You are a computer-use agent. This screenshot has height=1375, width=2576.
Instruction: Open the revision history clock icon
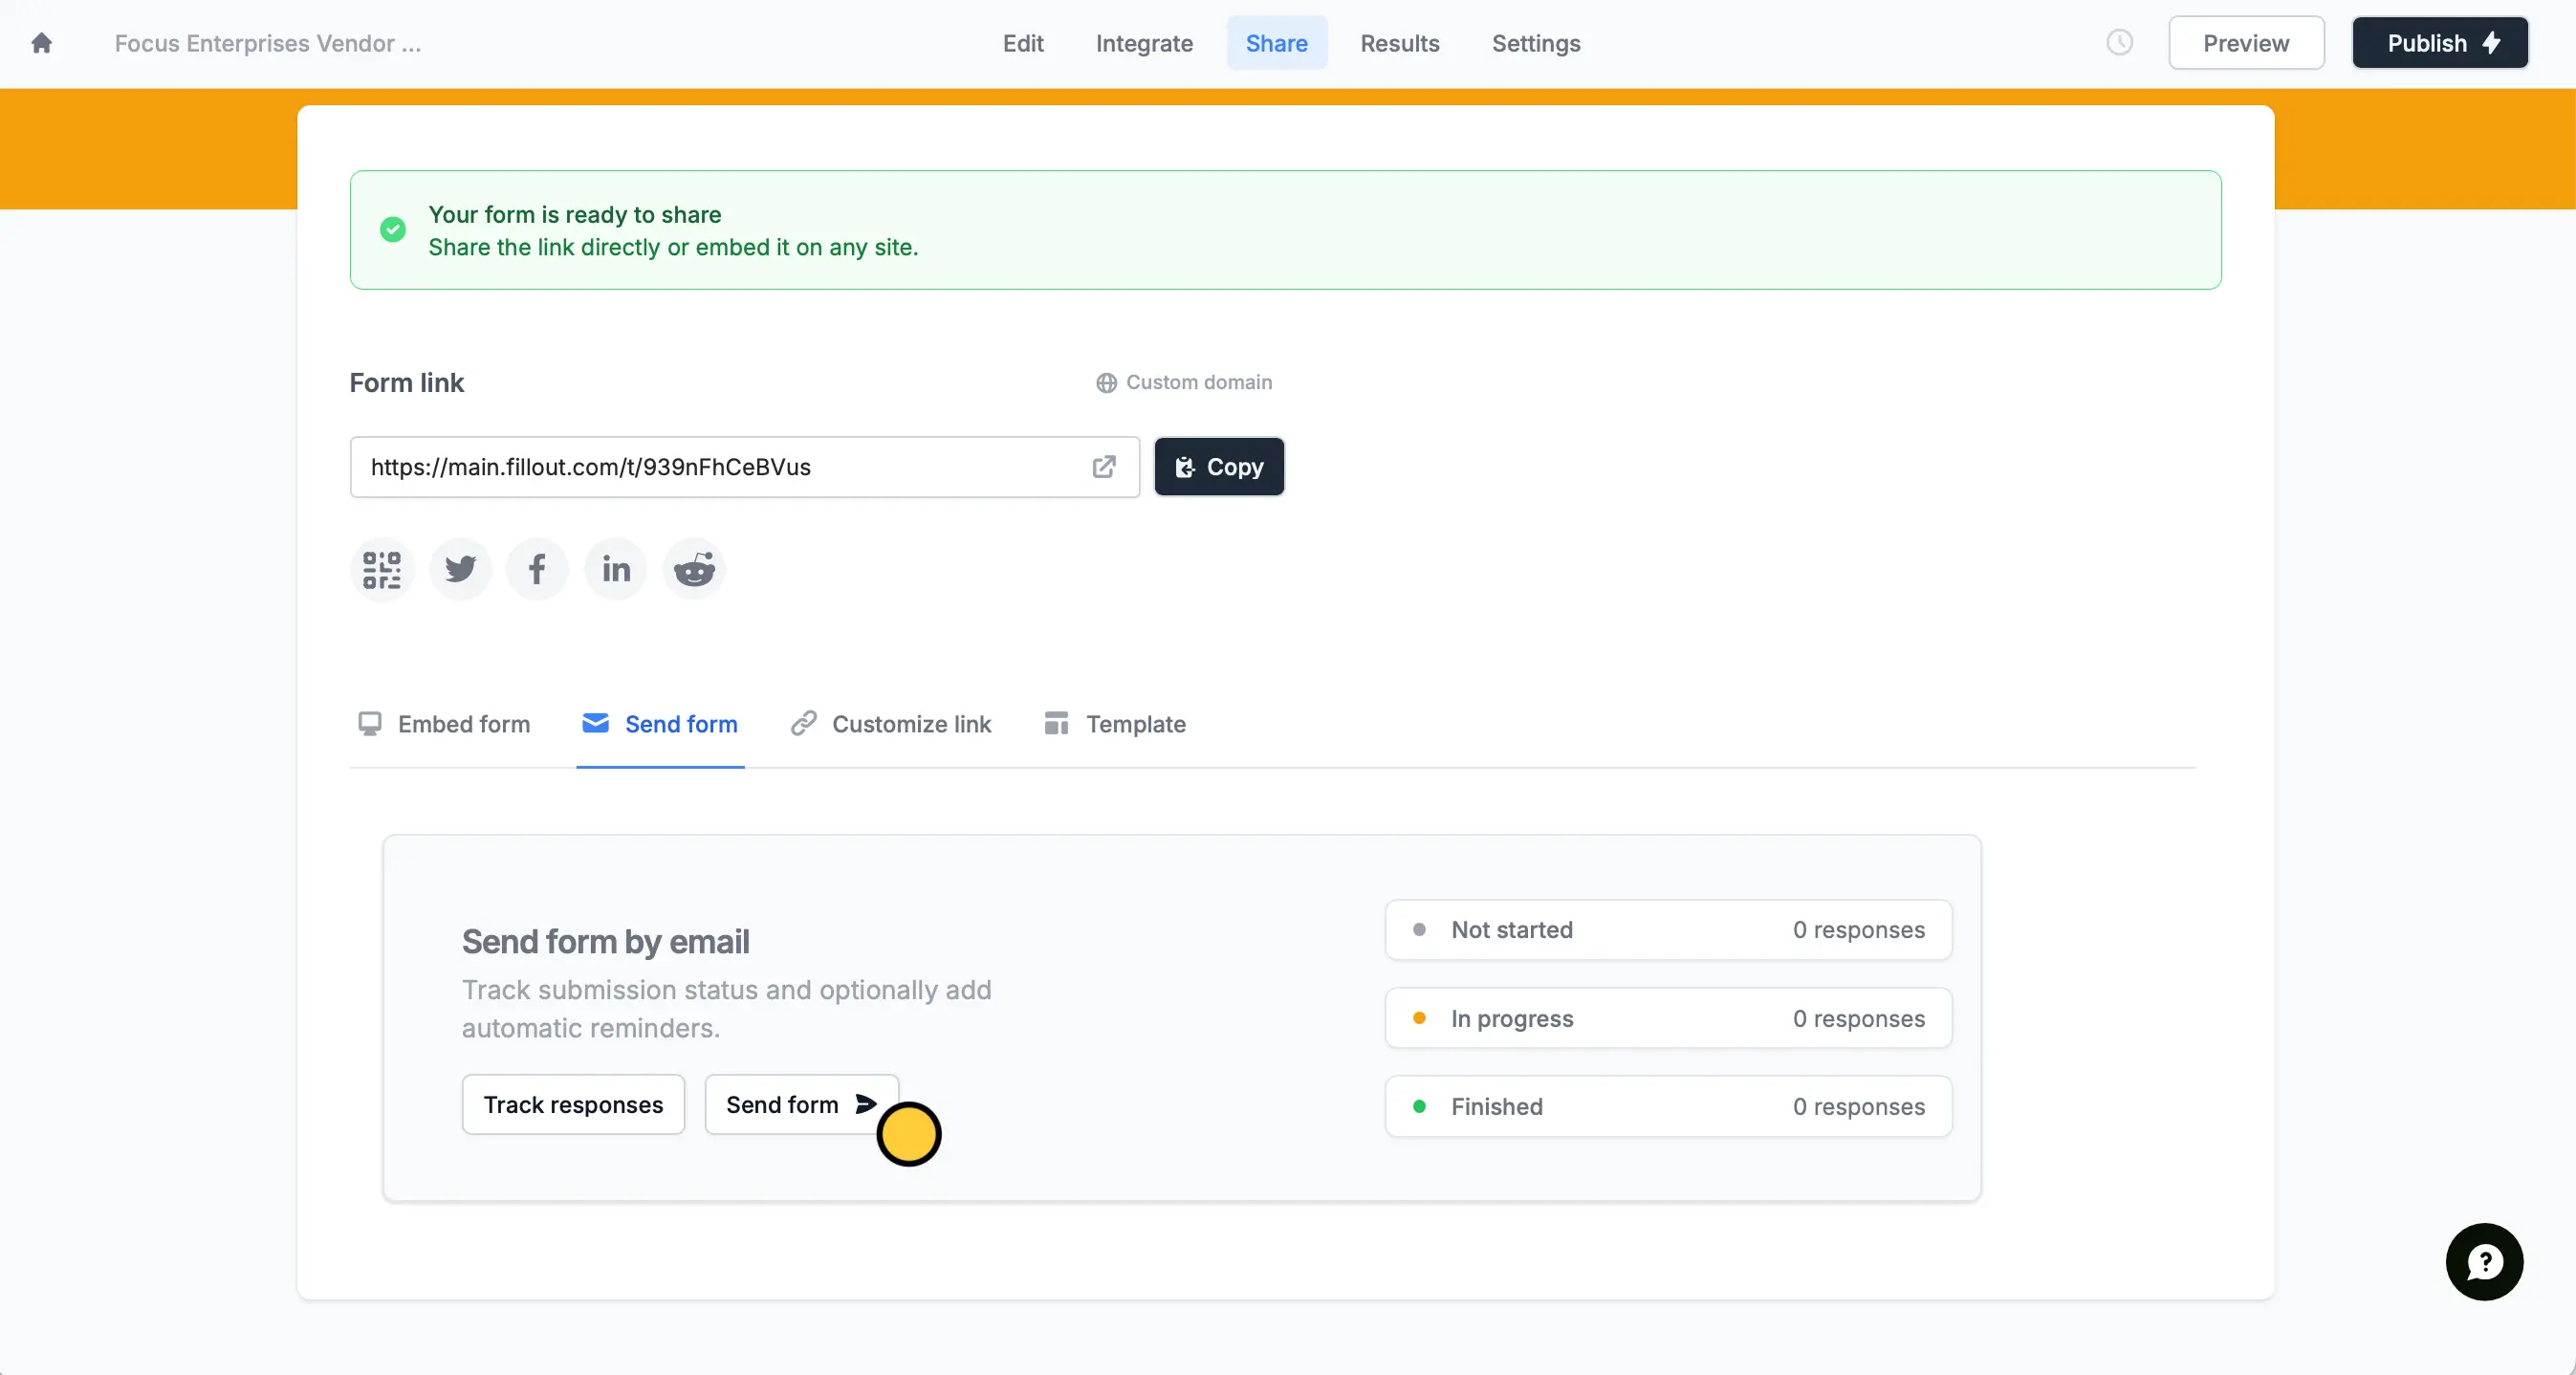(2119, 43)
